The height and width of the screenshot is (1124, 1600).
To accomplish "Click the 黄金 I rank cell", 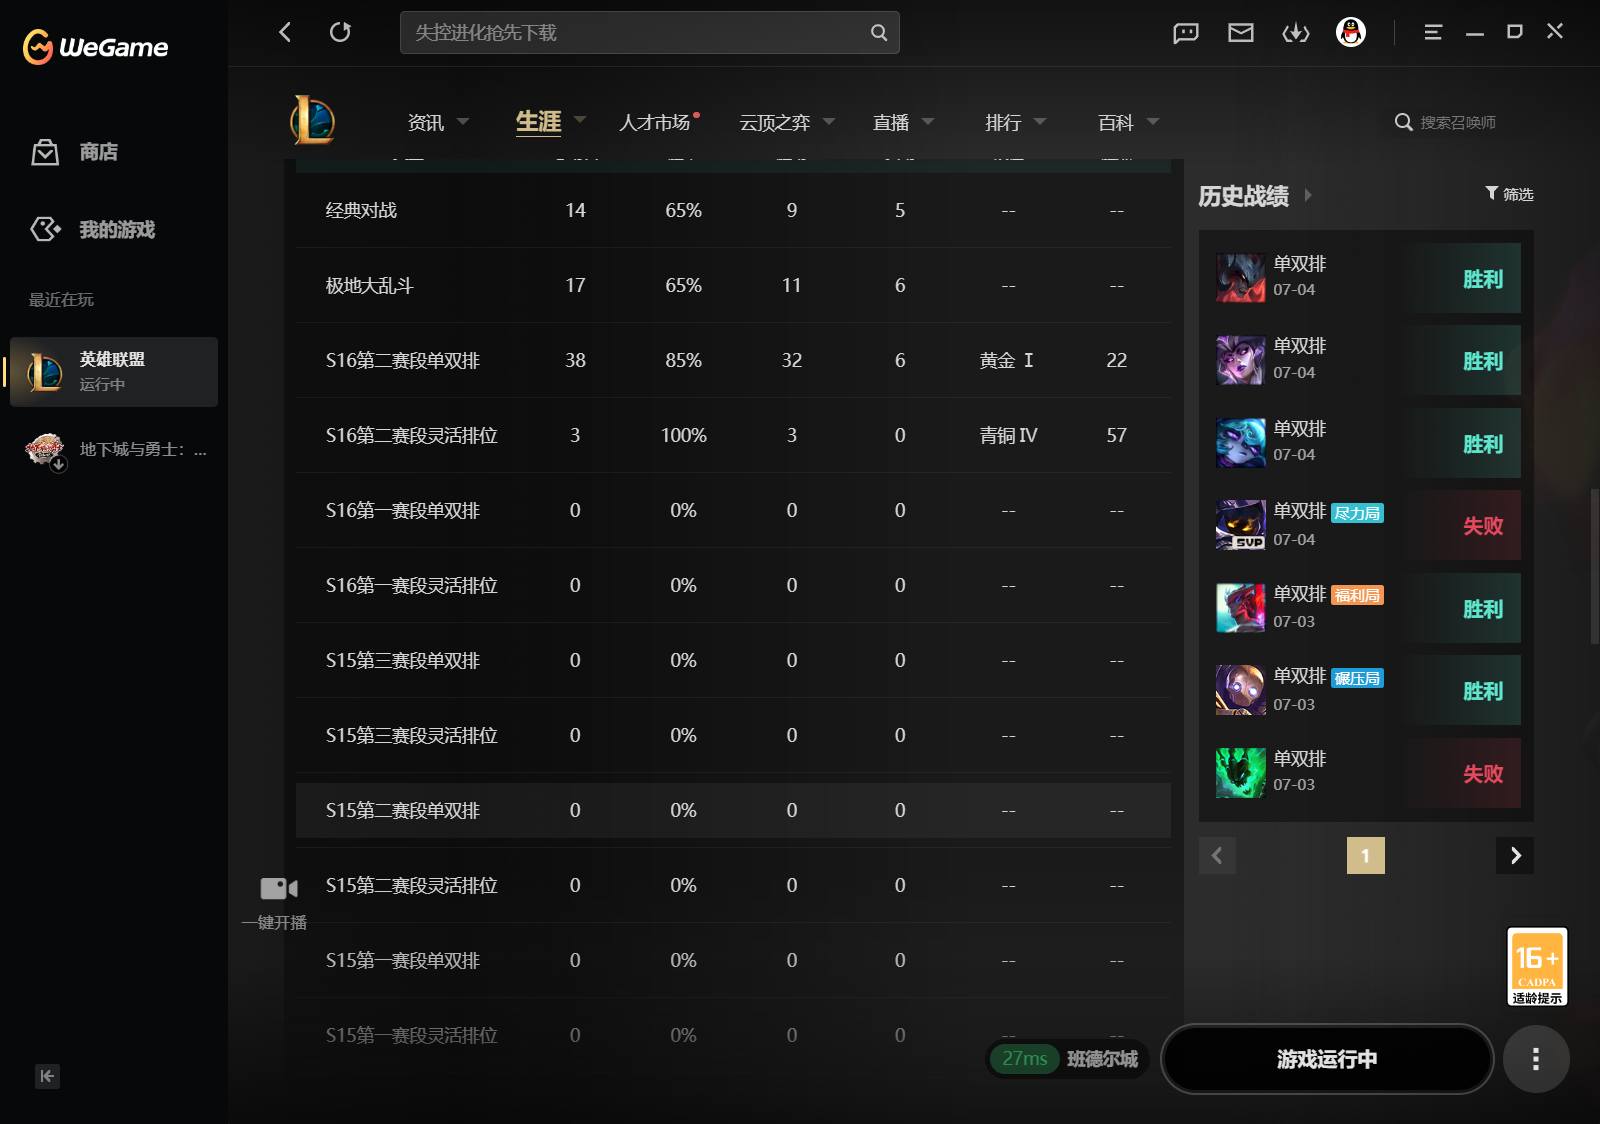I will click(x=1007, y=360).
